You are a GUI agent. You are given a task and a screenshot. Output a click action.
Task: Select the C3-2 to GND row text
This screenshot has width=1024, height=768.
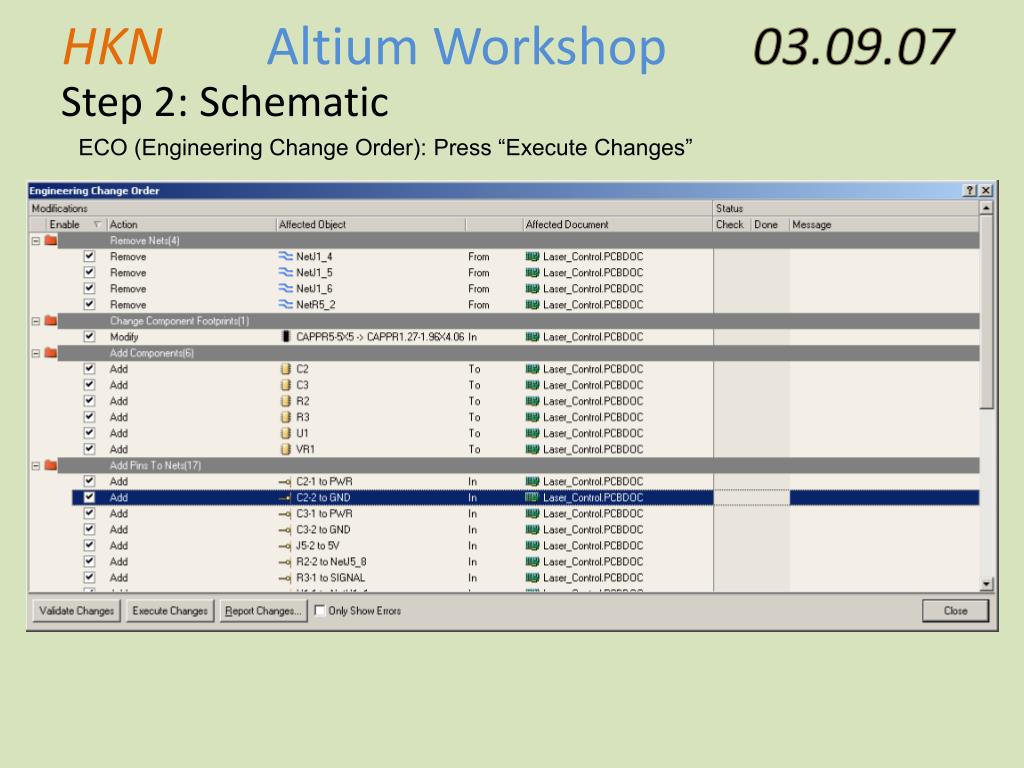click(x=323, y=530)
